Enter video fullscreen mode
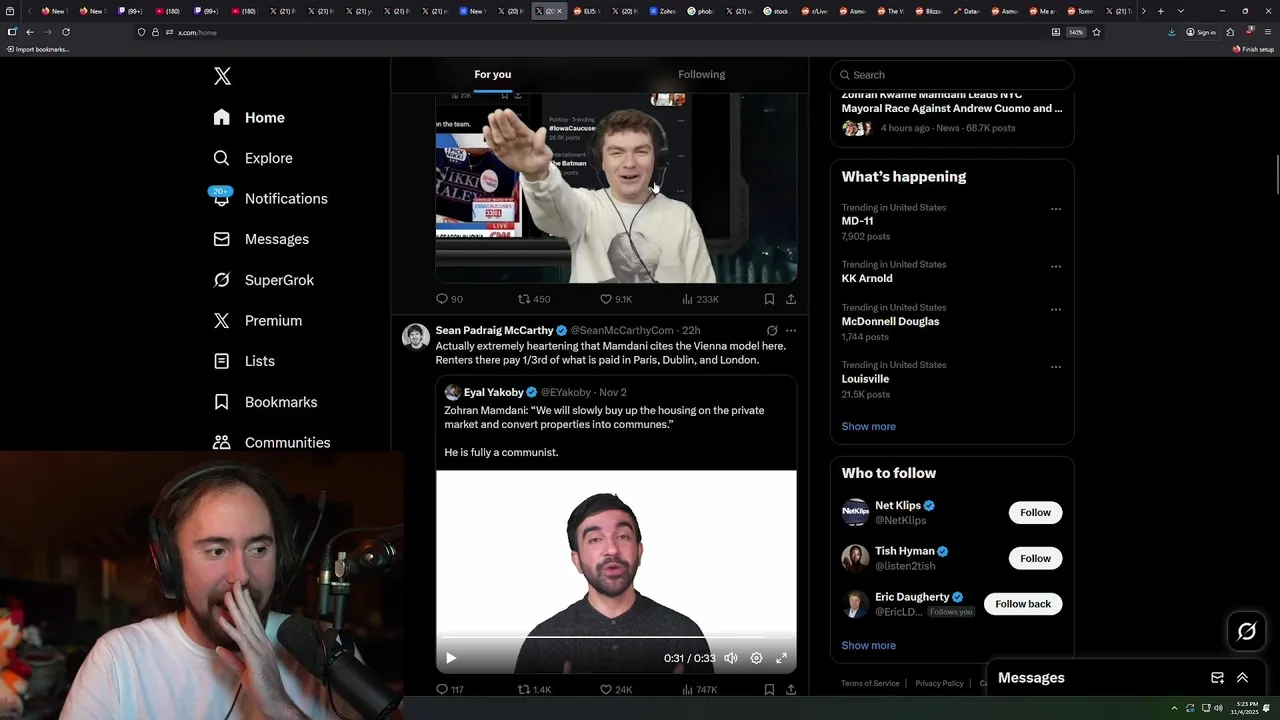This screenshot has width=1280, height=720. [781, 658]
